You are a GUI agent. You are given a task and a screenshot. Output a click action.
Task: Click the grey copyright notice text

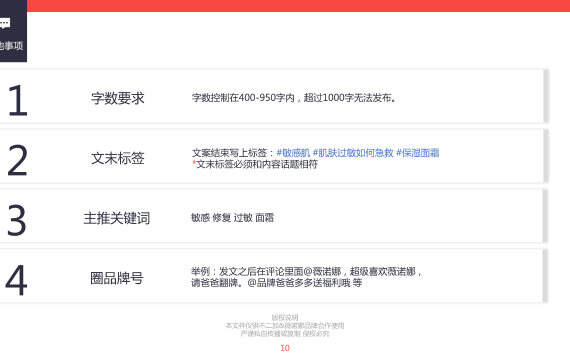coord(285,325)
